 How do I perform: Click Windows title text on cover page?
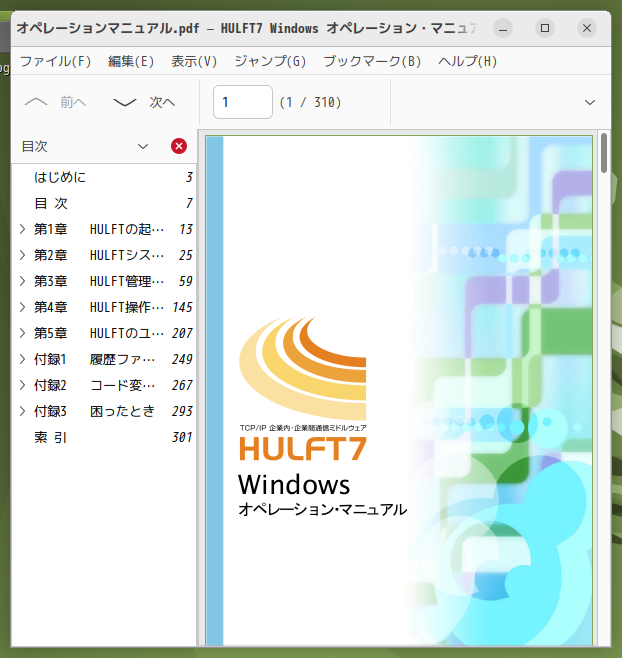294,485
